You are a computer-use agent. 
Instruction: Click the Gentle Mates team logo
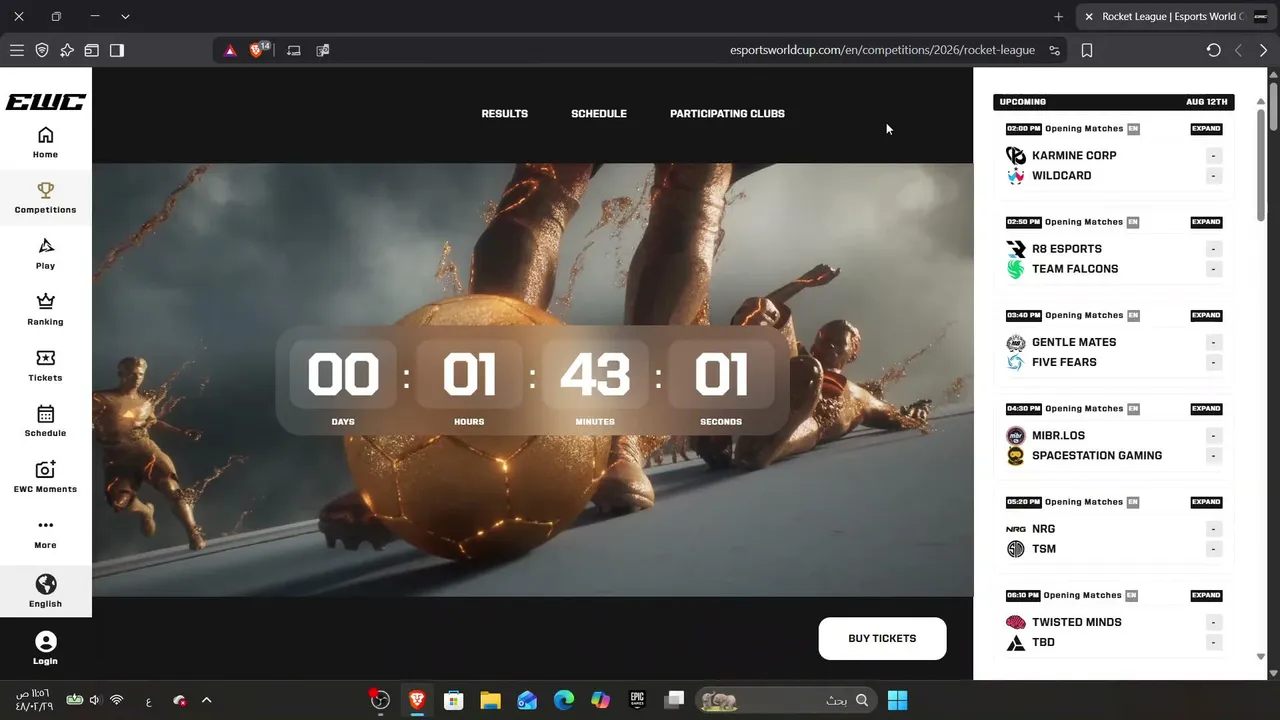(x=1016, y=342)
